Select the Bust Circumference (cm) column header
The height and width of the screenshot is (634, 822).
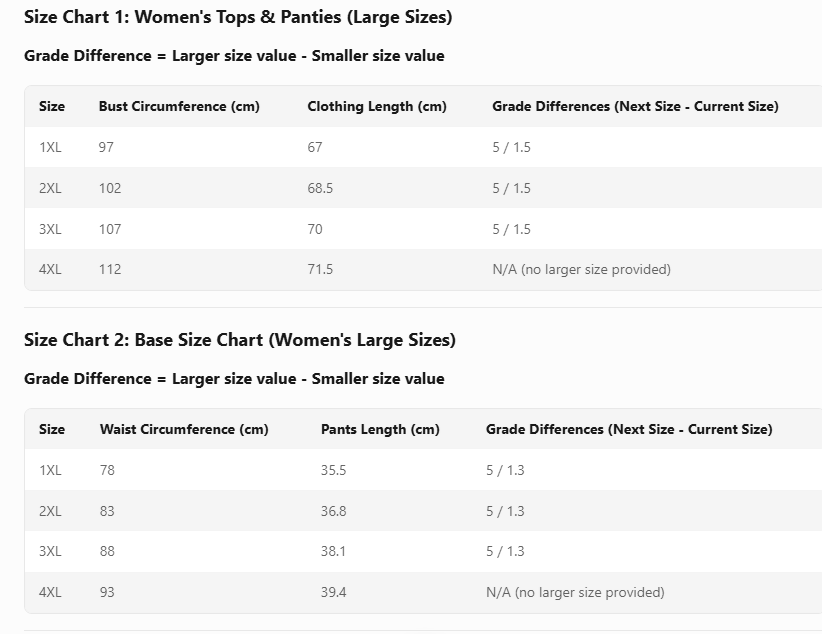point(179,107)
